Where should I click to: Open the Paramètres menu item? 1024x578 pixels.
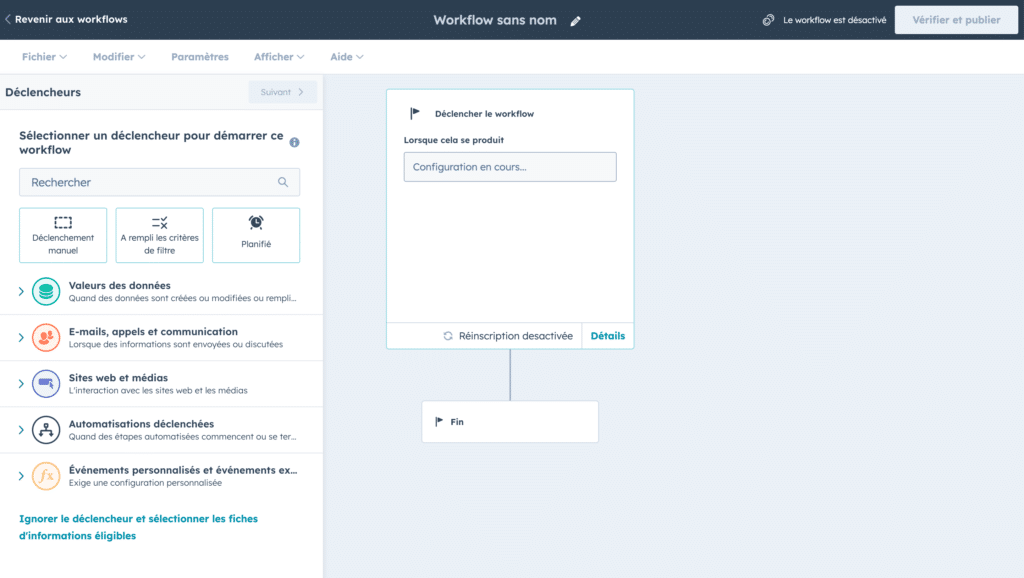coord(199,57)
